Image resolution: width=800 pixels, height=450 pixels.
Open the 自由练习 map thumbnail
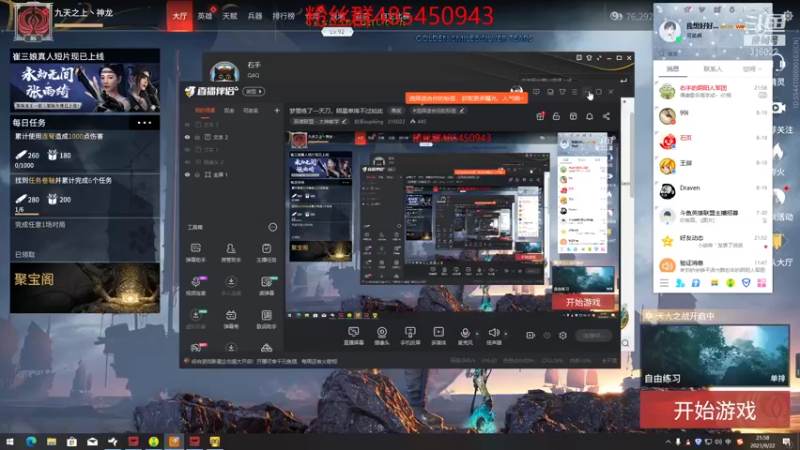coord(715,355)
